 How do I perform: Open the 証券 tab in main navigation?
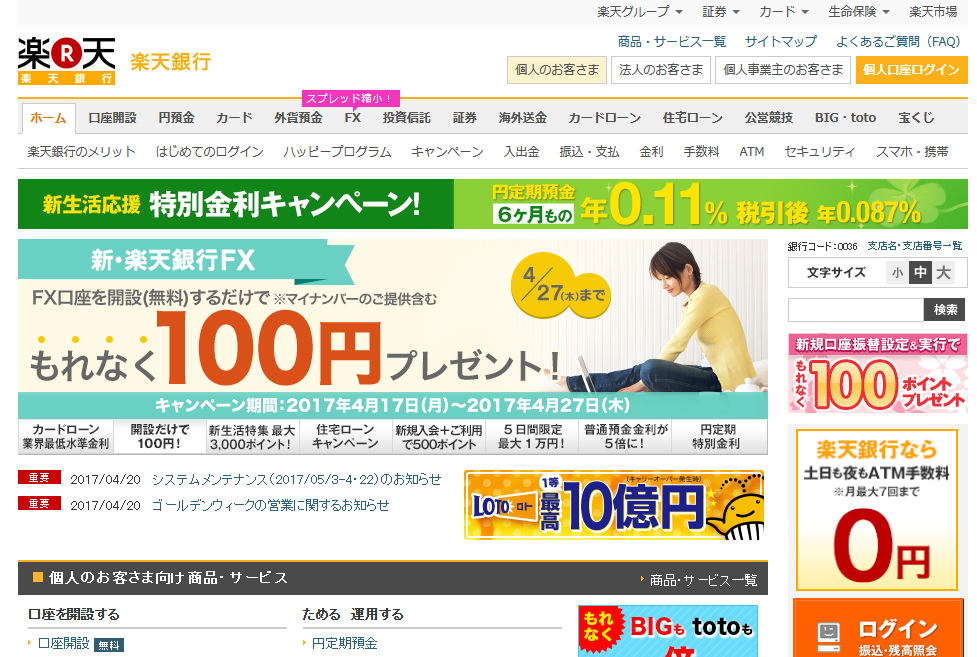tap(465, 118)
